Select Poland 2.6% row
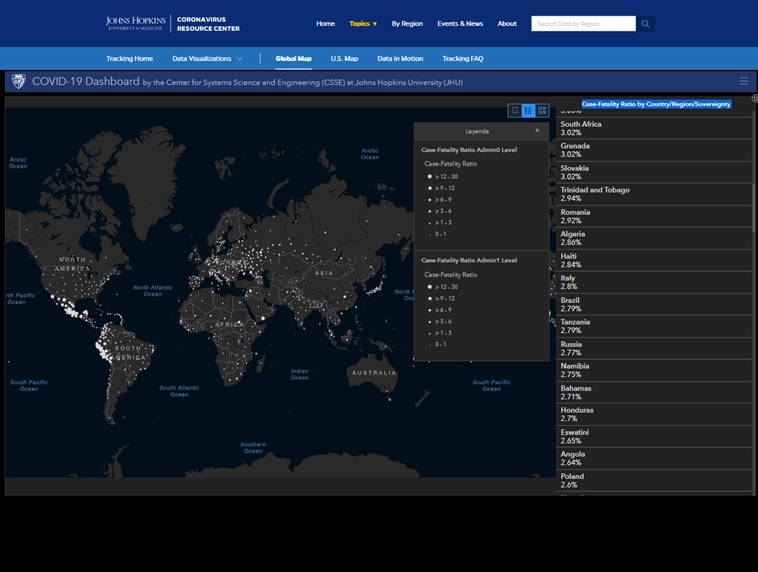This screenshot has height=572, width=758. tap(654, 480)
